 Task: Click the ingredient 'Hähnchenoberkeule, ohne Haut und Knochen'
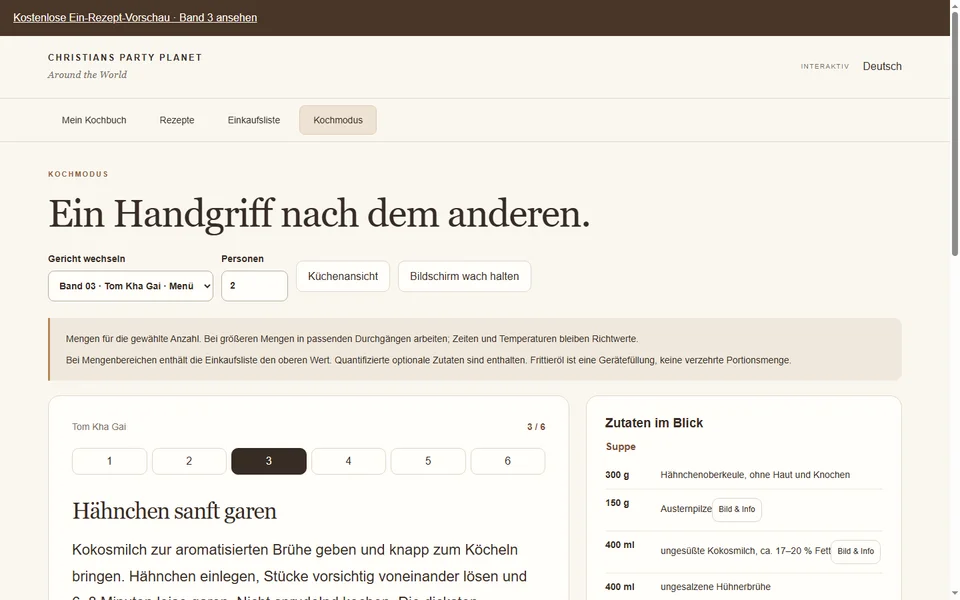coord(755,475)
